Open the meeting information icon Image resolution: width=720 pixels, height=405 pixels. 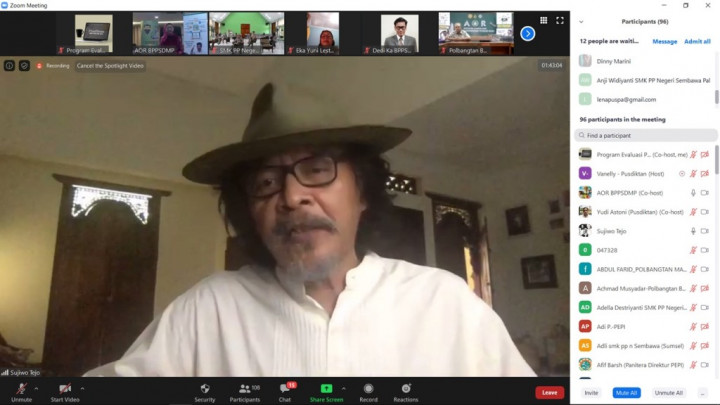tap(9, 65)
